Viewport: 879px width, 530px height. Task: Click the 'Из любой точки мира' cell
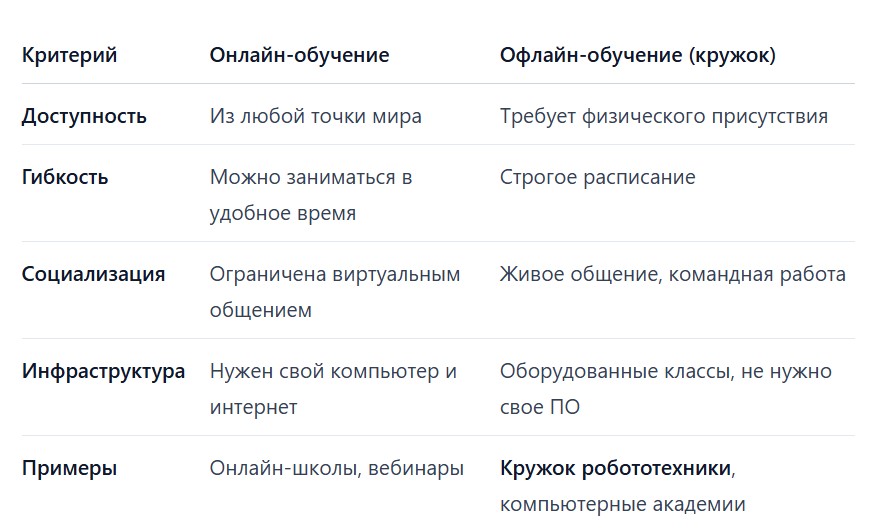(316, 116)
